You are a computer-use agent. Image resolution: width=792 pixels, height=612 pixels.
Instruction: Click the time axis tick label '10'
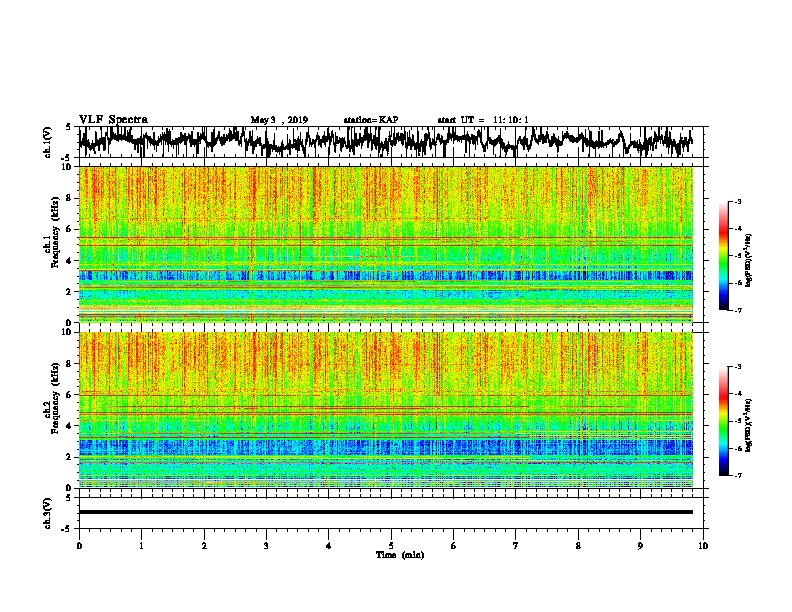tap(703, 545)
